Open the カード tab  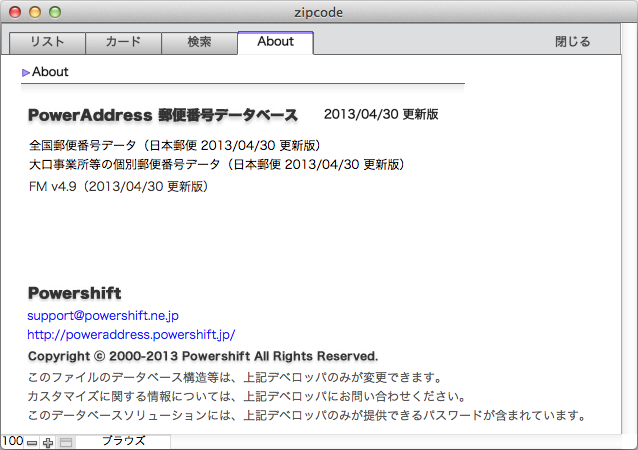(123, 42)
